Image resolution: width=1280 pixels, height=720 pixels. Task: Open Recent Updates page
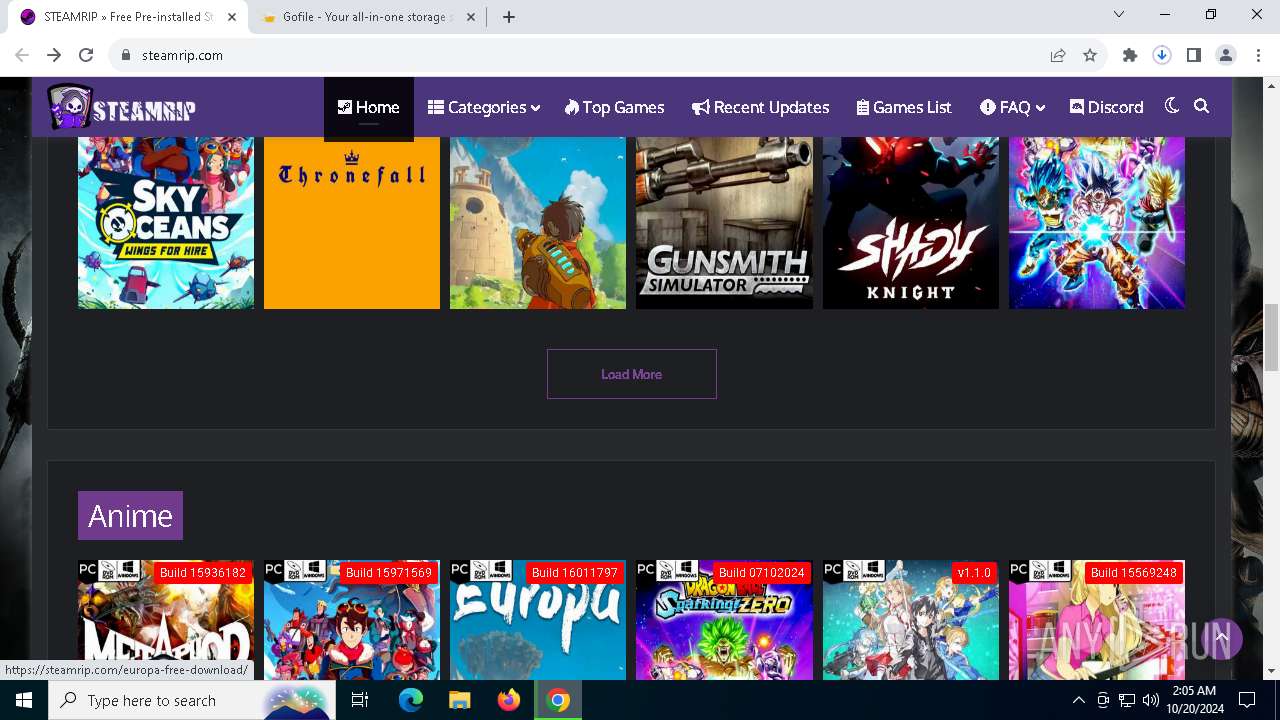click(x=760, y=107)
